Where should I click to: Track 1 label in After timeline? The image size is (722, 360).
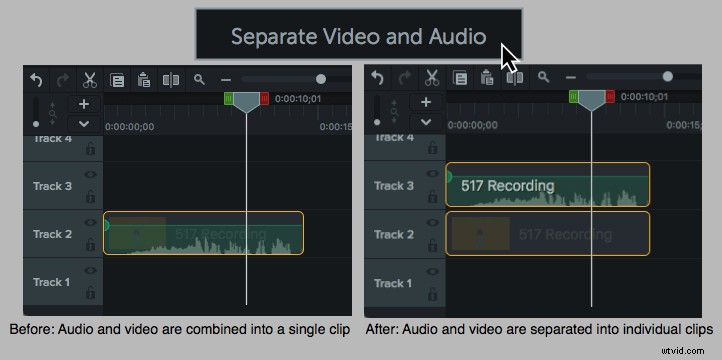393,283
